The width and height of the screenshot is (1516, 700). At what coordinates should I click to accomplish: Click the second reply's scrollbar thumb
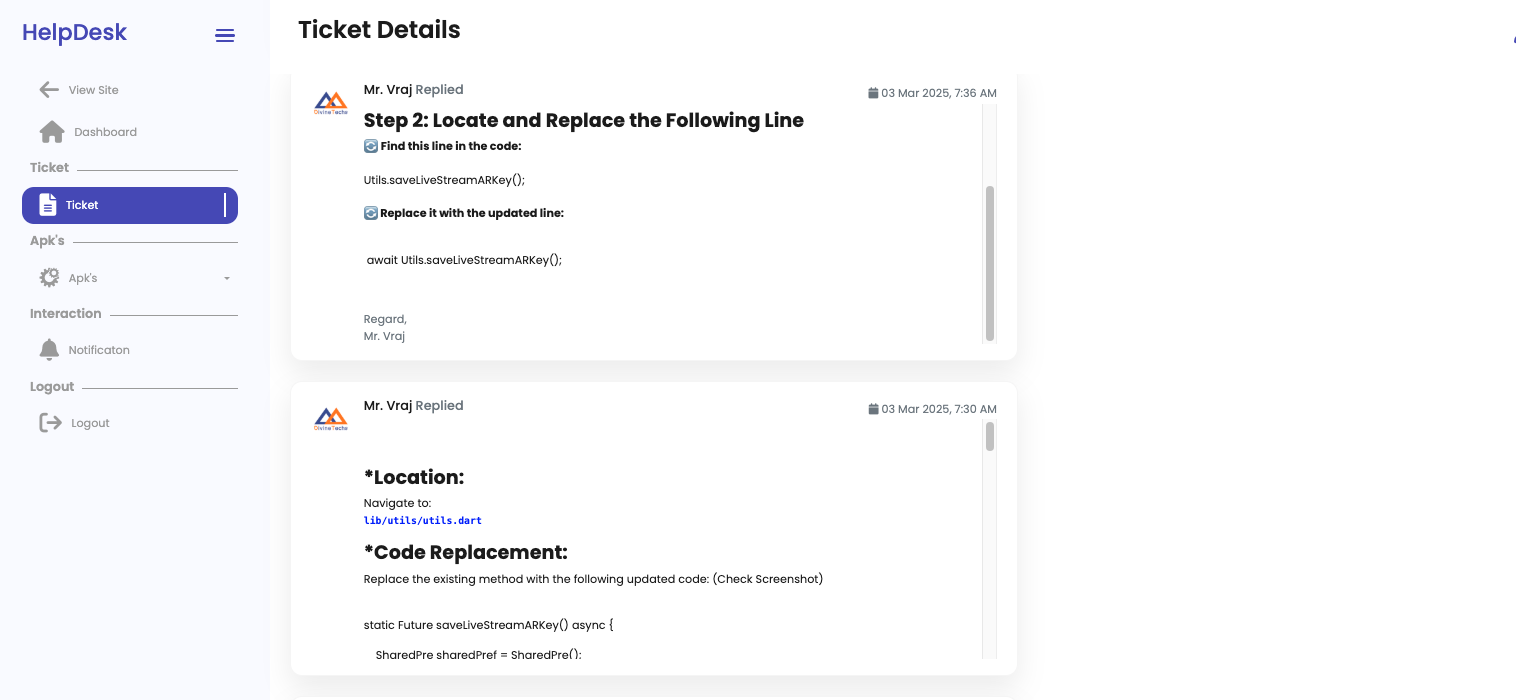tap(990, 436)
